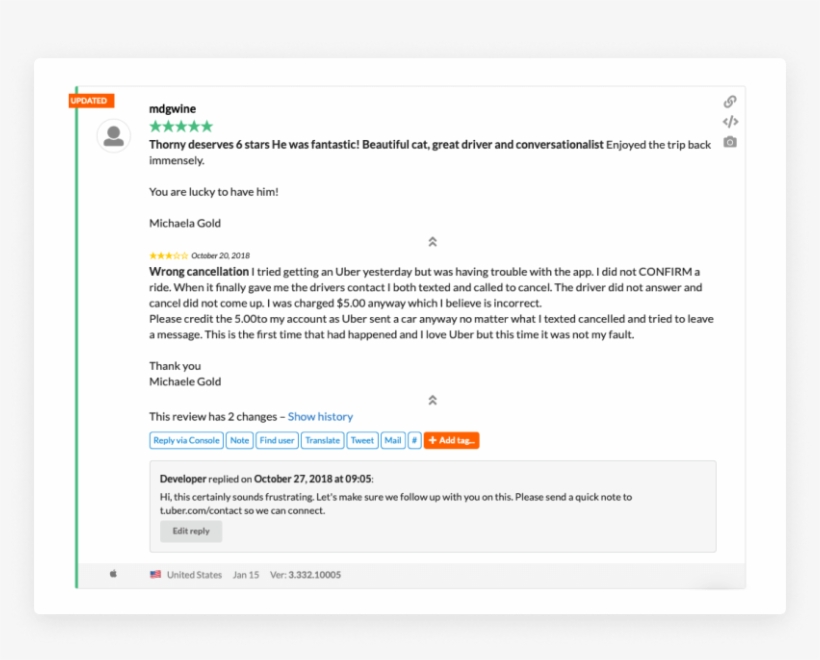Open the orange Add tag dropdown
This screenshot has width=820, height=660.
451,440
